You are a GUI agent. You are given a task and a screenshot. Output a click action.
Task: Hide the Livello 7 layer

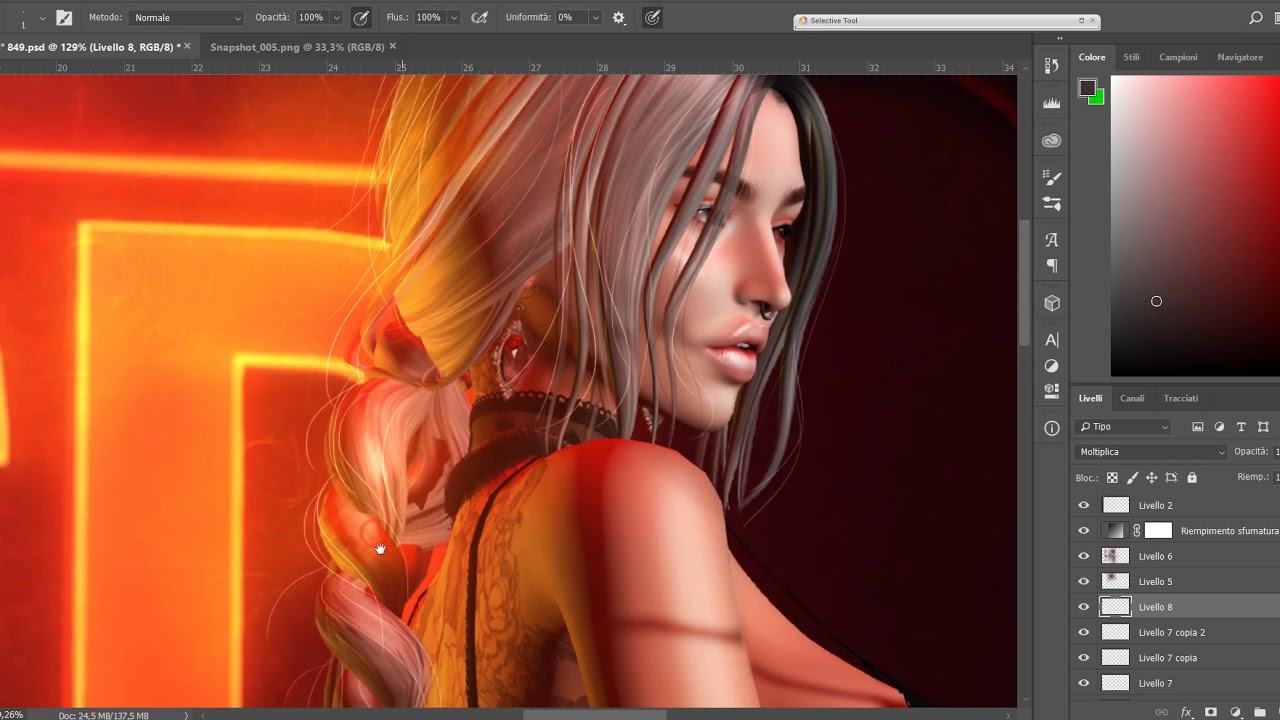(x=1083, y=683)
